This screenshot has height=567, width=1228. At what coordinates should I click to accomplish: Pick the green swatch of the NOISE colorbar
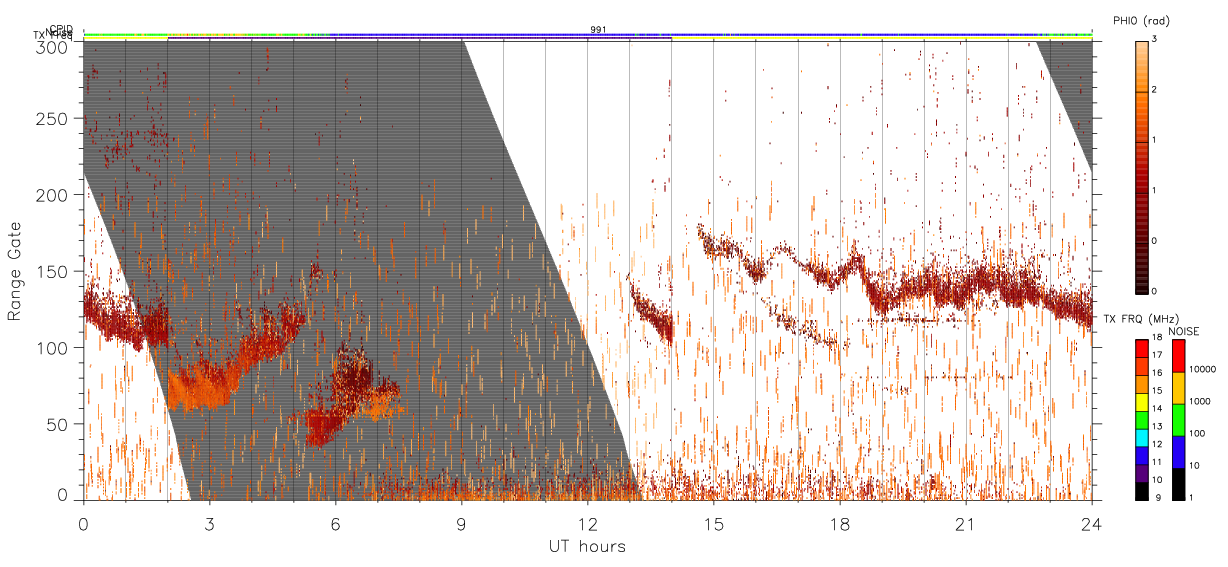point(1179,420)
